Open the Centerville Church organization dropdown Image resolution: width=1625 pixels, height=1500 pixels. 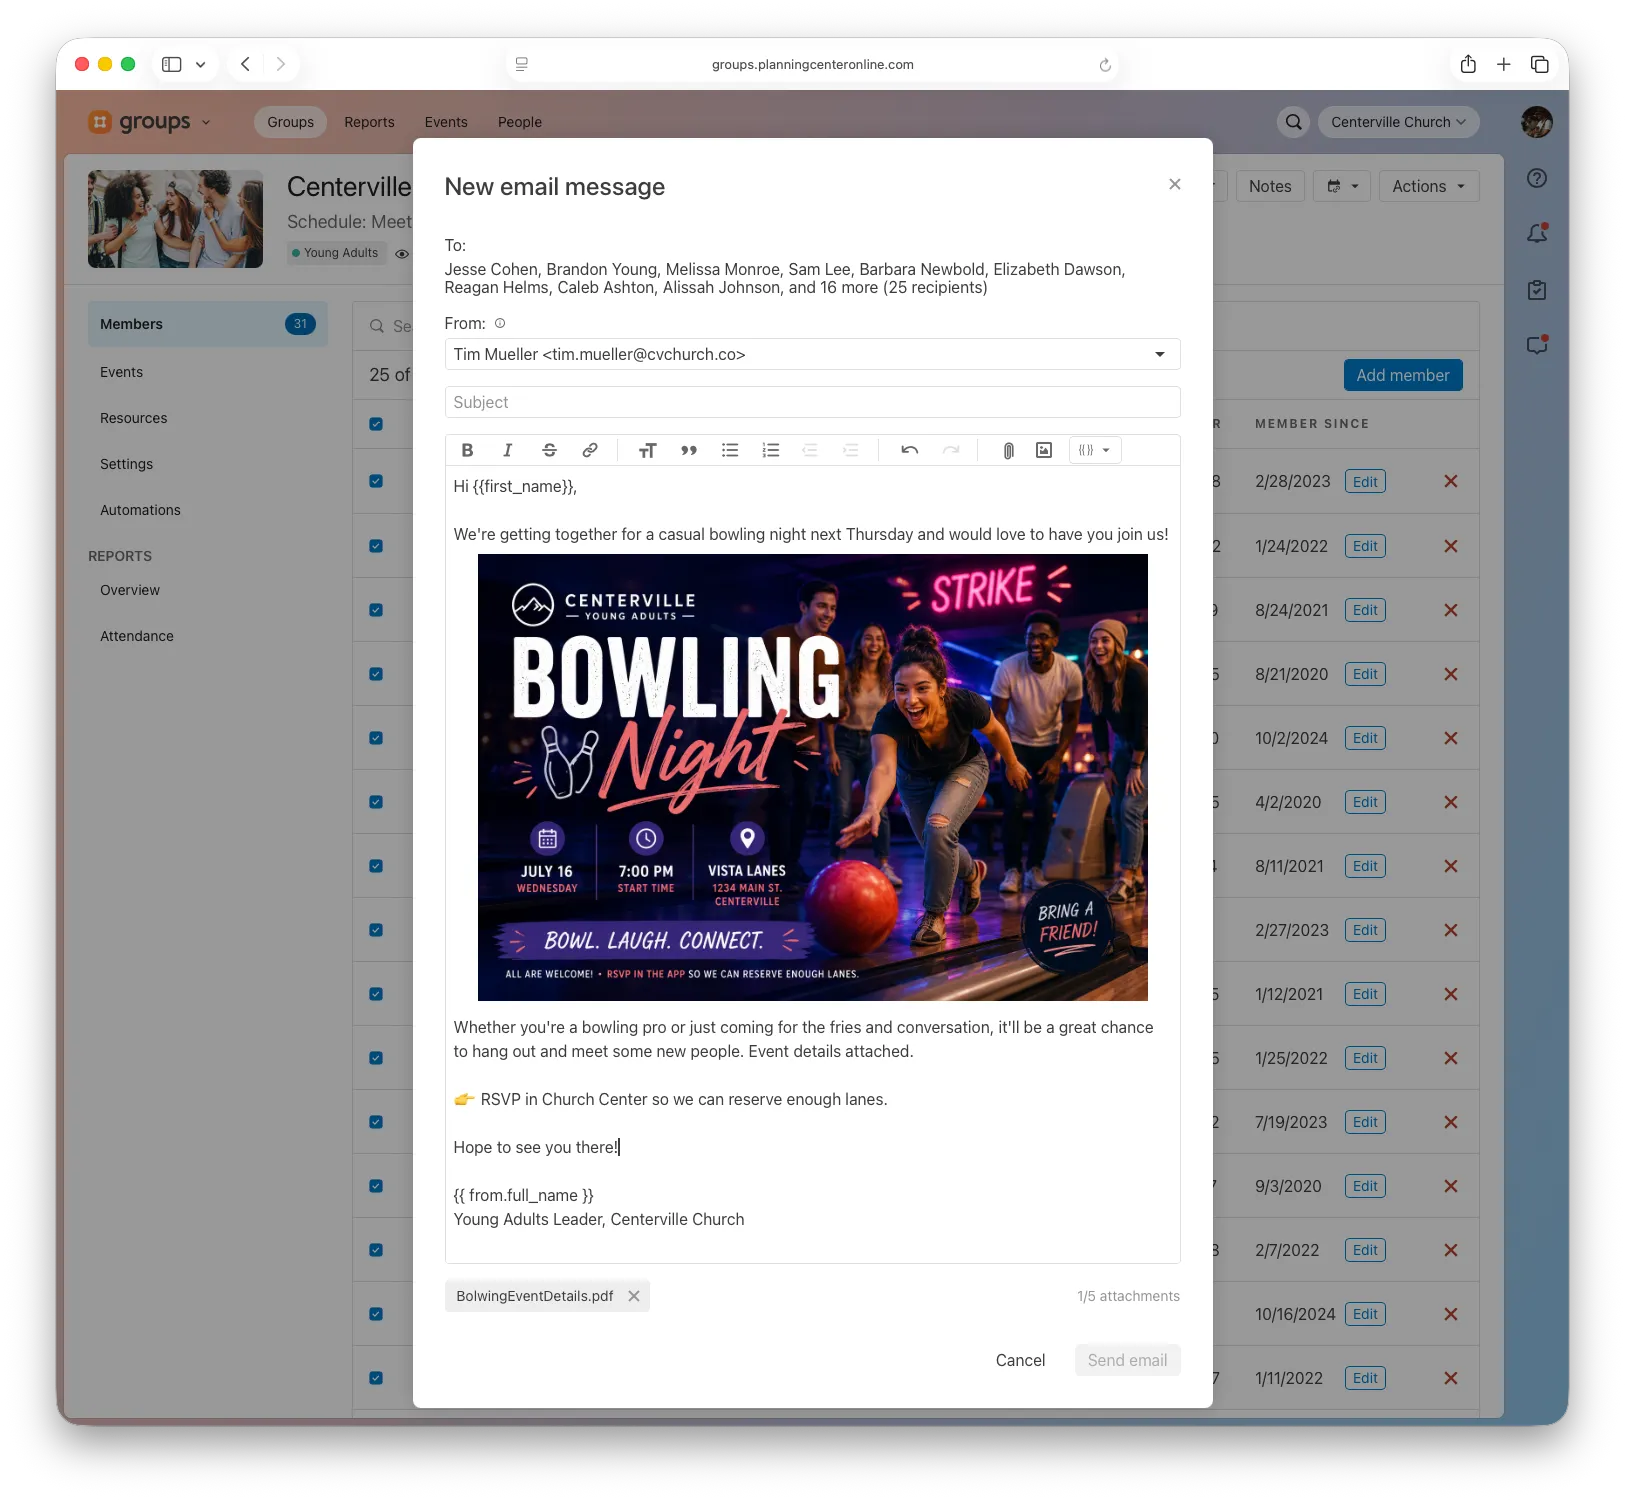pyautogui.click(x=1398, y=122)
